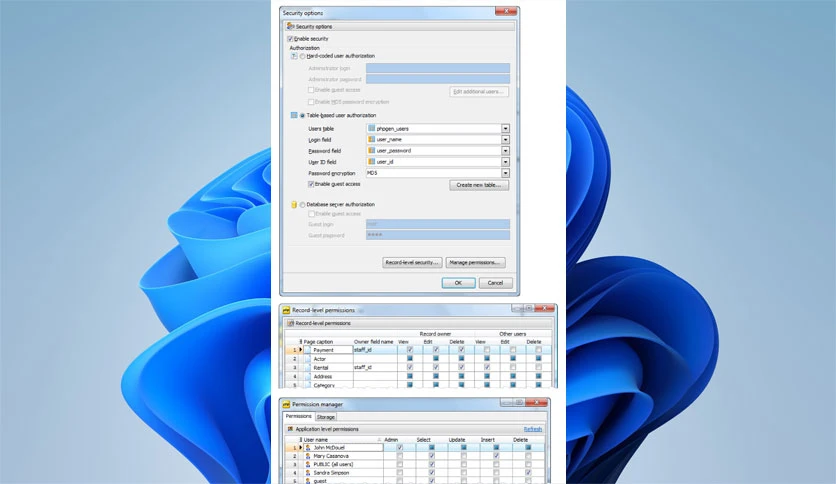This screenshot has width=836, height=484.
Task: Switch to the Storage tab
Action: pos(325,417)
